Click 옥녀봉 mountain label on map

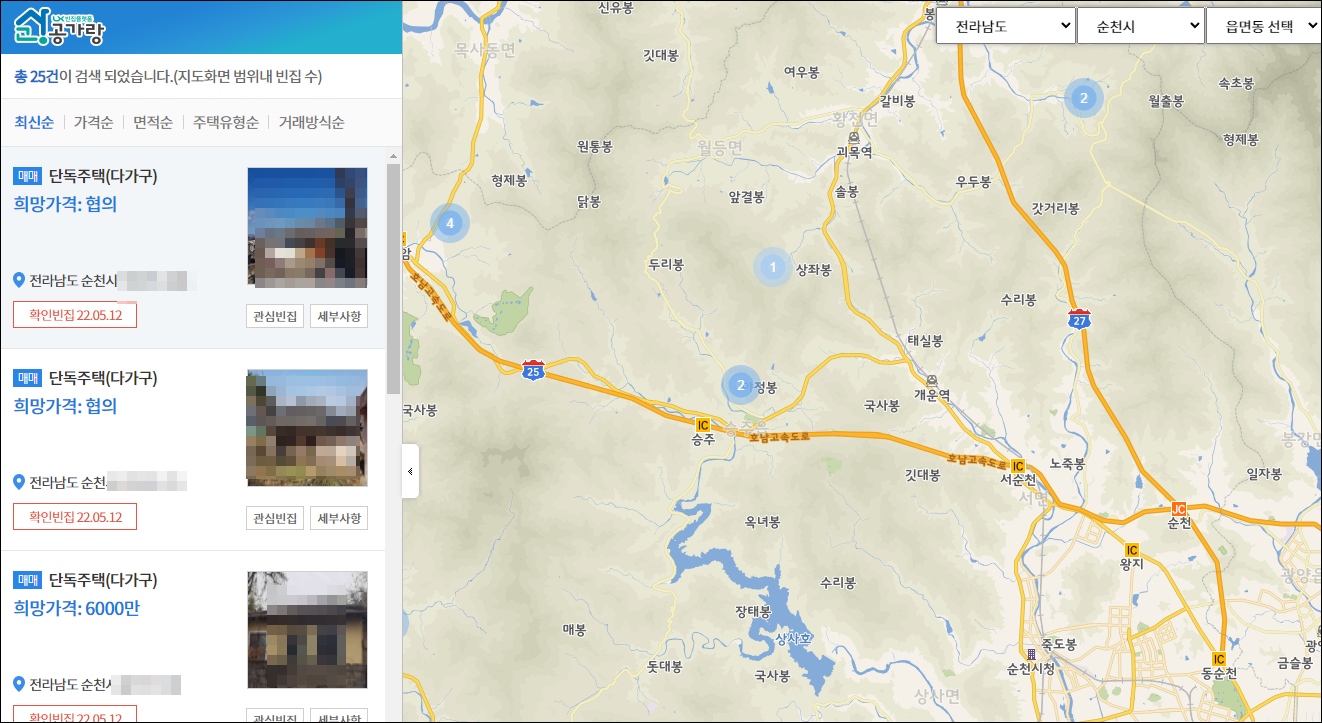[762, 523]
